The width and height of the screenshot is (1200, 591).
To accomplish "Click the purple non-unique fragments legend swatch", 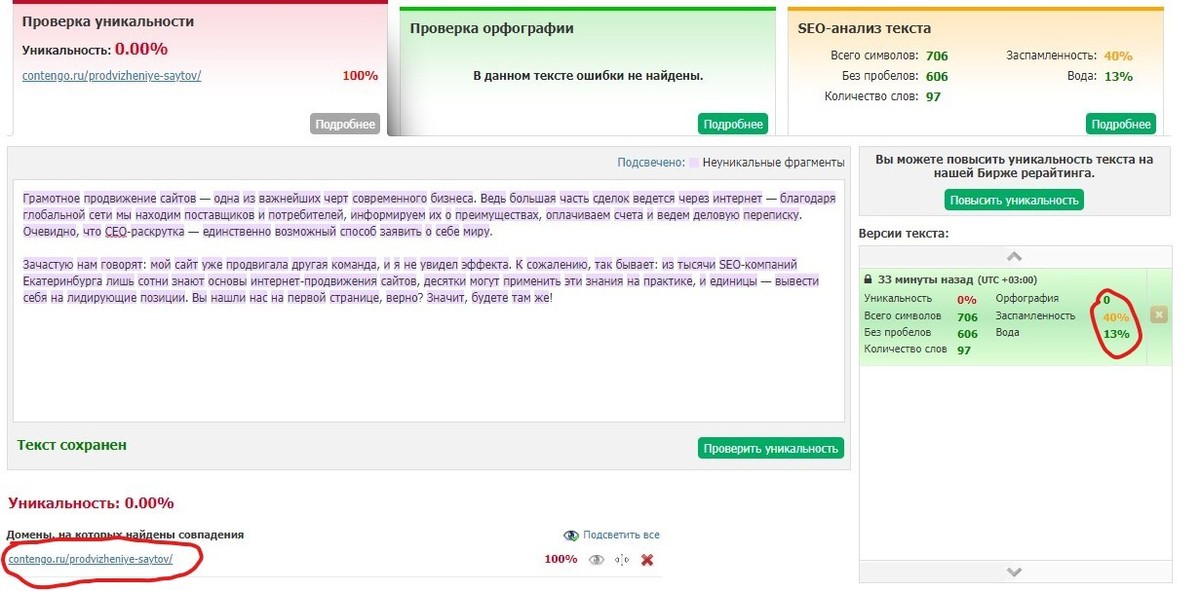I will click(x=693, y=162).
